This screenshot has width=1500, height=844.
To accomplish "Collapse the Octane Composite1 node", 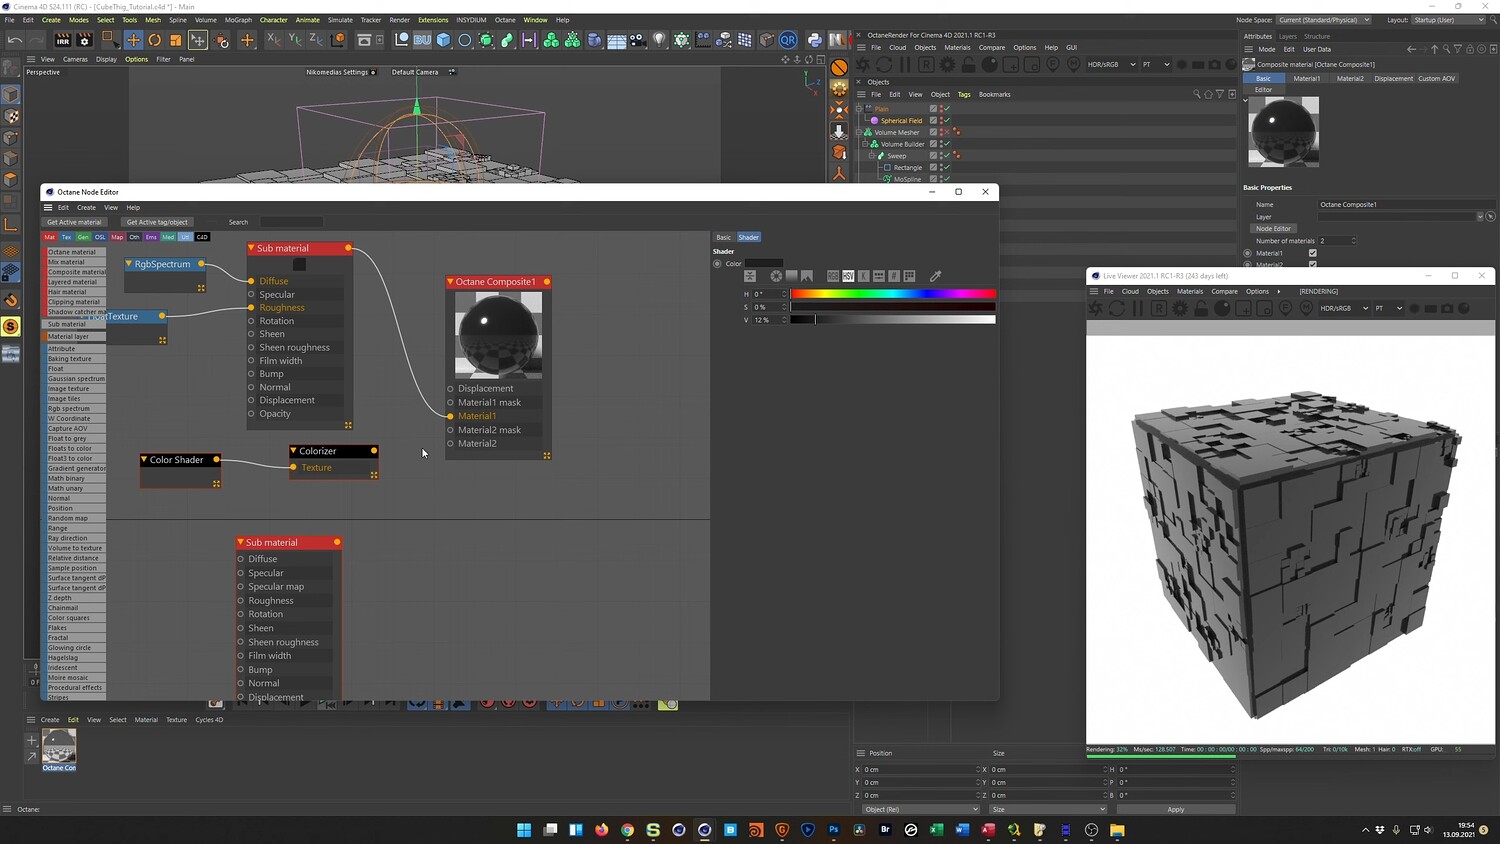I will 451,282.
